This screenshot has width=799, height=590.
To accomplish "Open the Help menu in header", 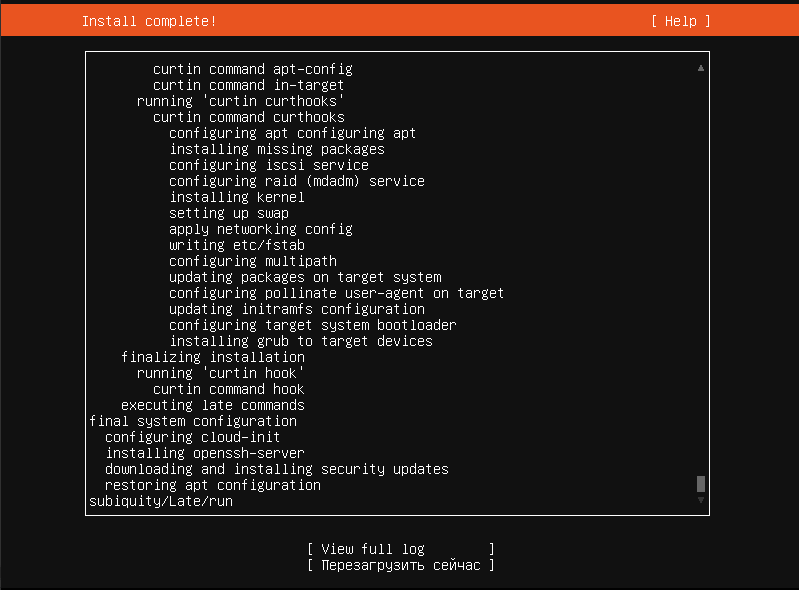I will tap(680, 21).
